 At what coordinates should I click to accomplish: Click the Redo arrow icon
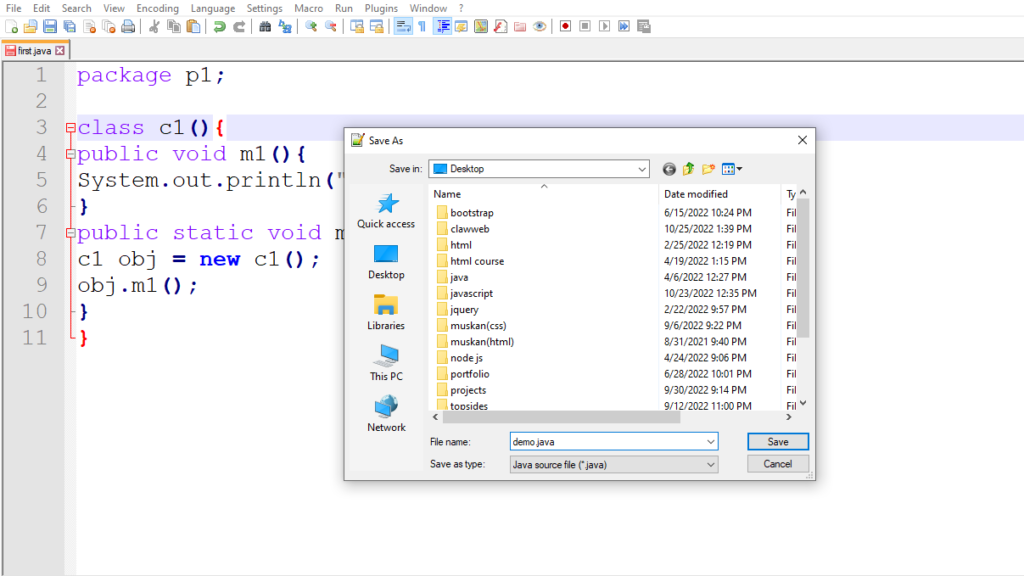[239, 27]
